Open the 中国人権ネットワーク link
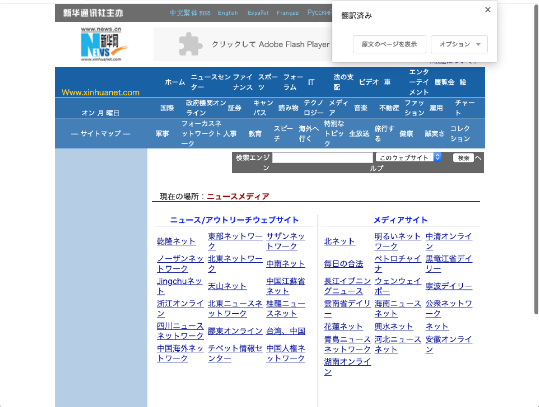539x407 pixels. pyautogui.click(x=286, y=353)
